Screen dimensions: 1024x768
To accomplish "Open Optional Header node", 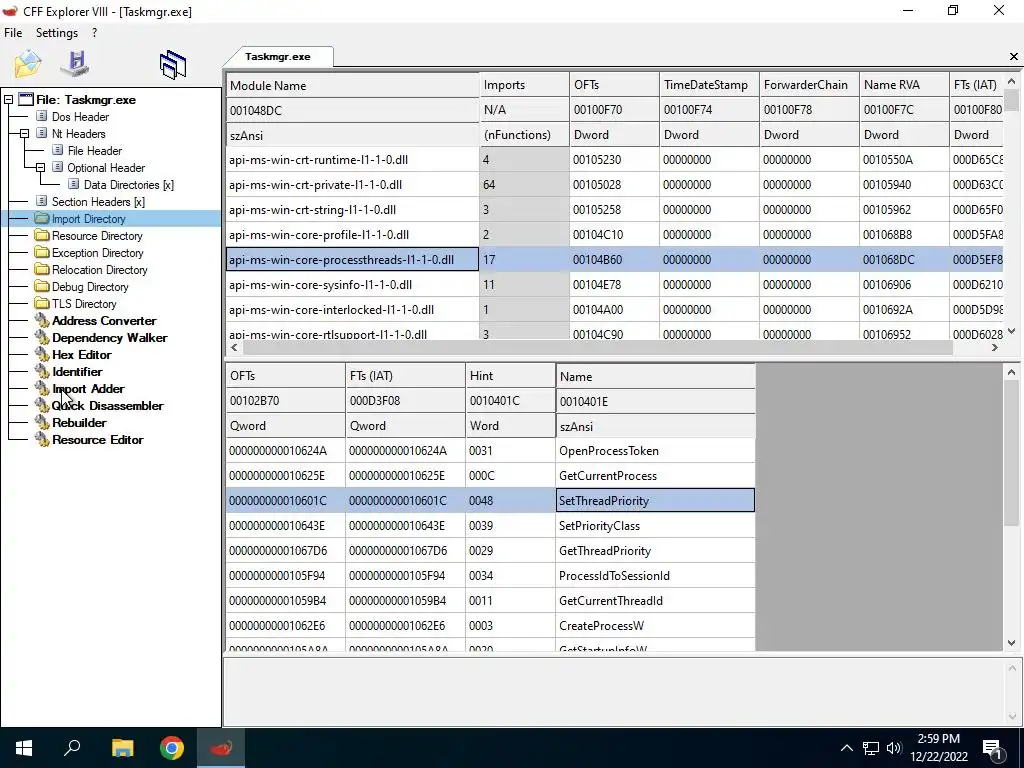I will pos(106,168).
